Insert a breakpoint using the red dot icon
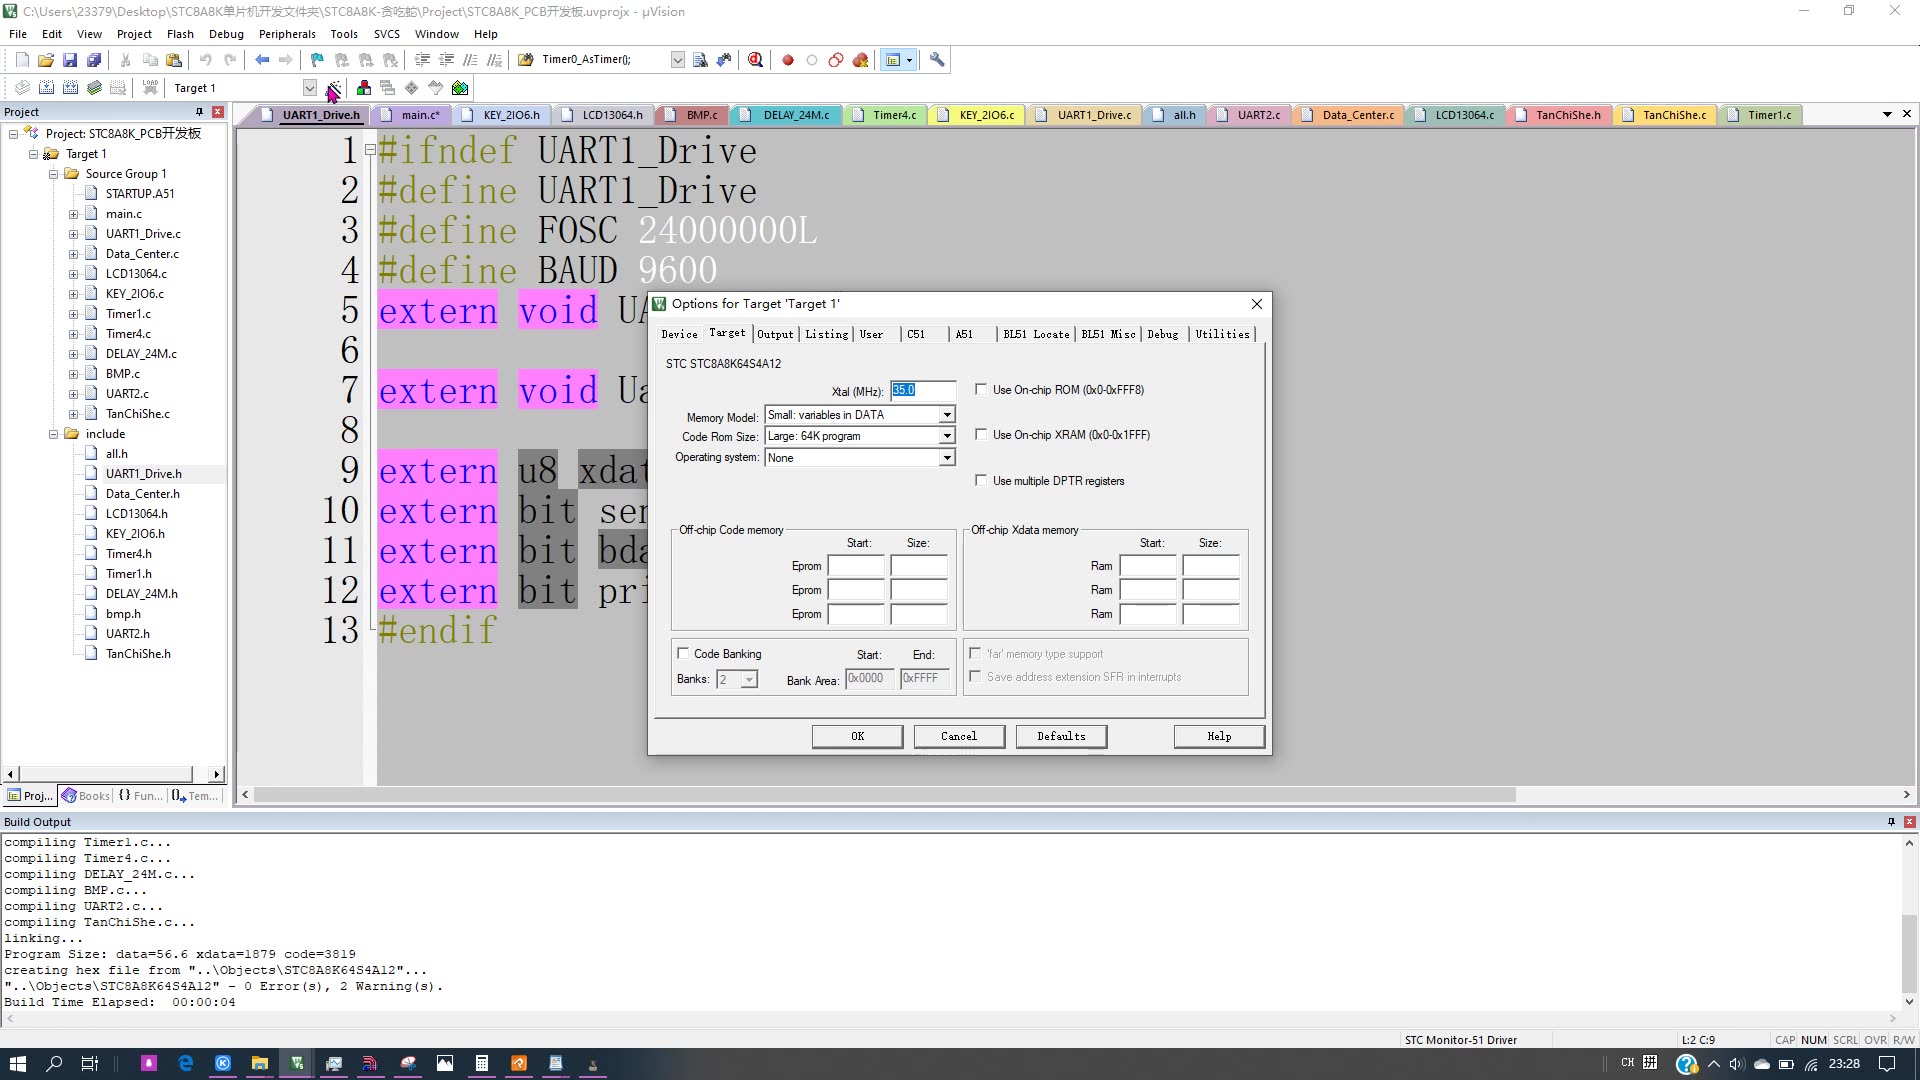 [x=788, y=60]
